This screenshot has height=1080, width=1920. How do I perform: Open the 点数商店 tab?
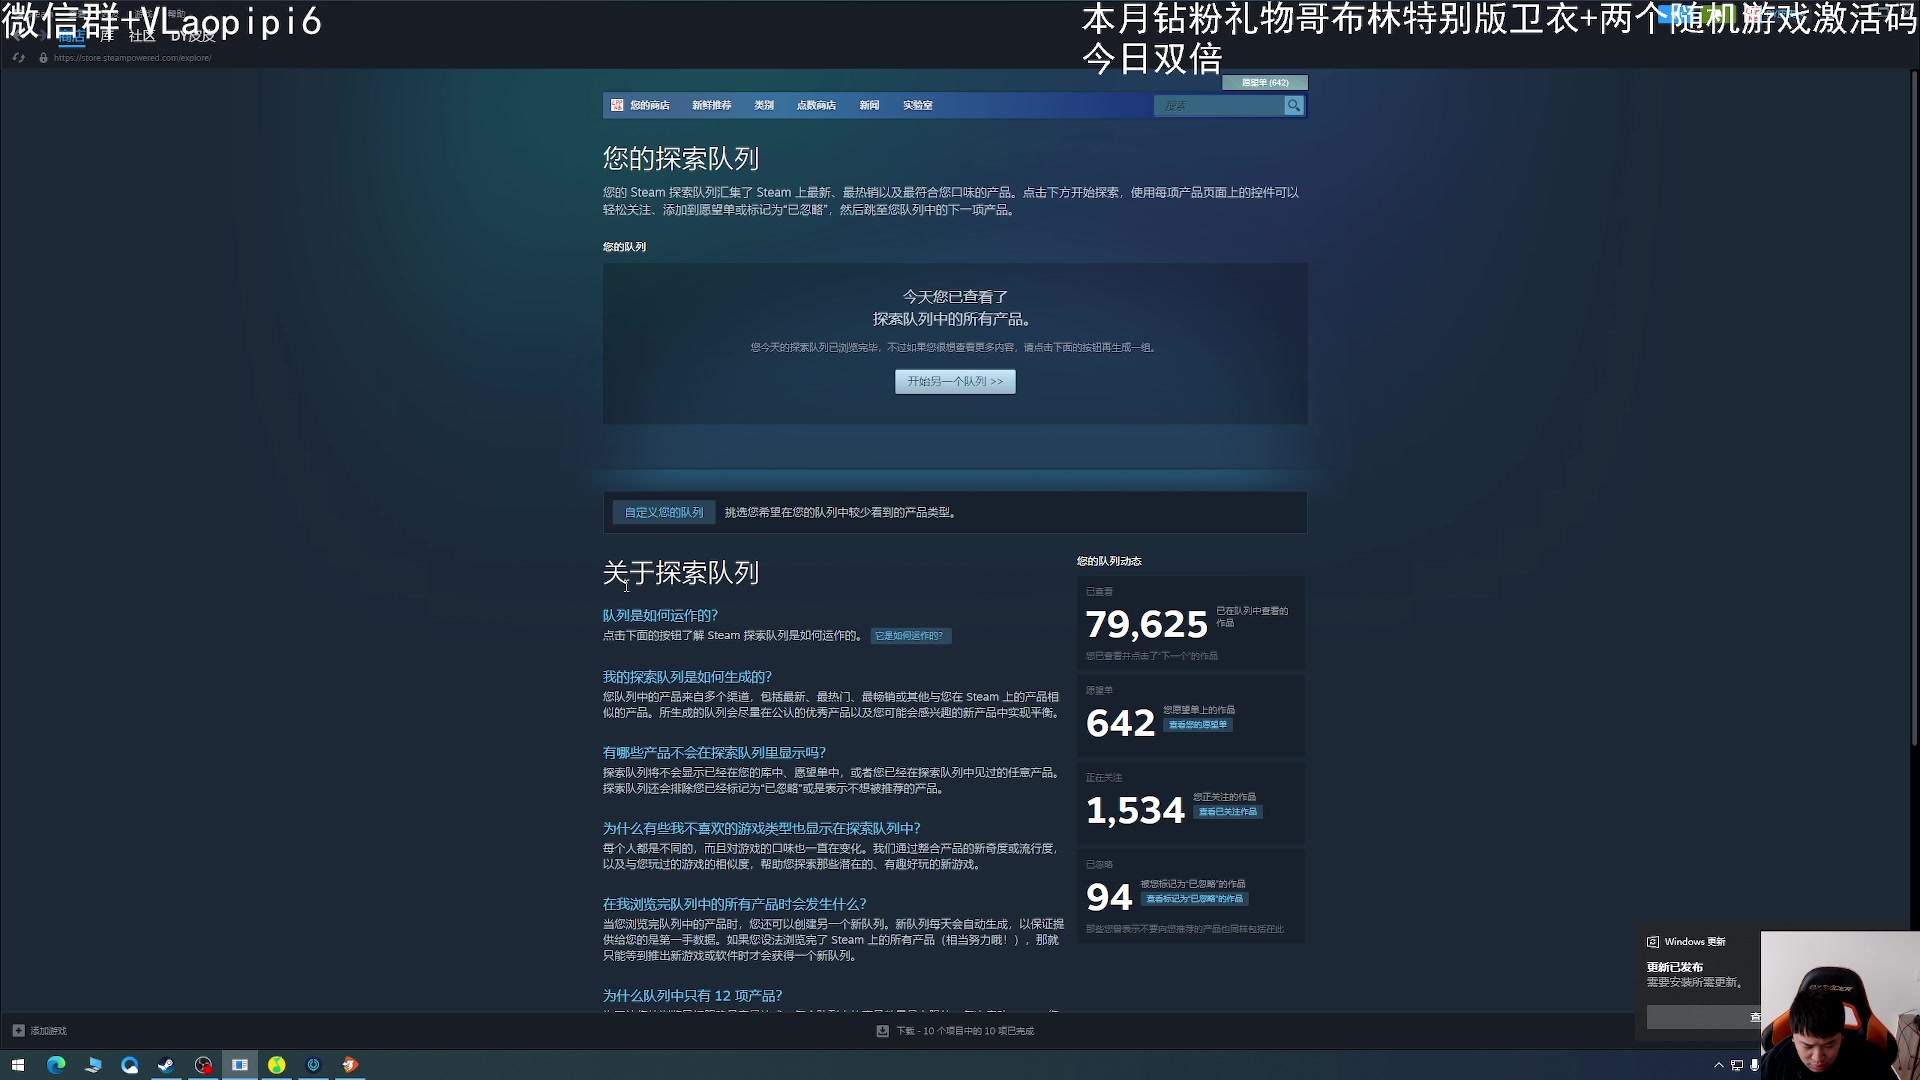click(816, 105)
